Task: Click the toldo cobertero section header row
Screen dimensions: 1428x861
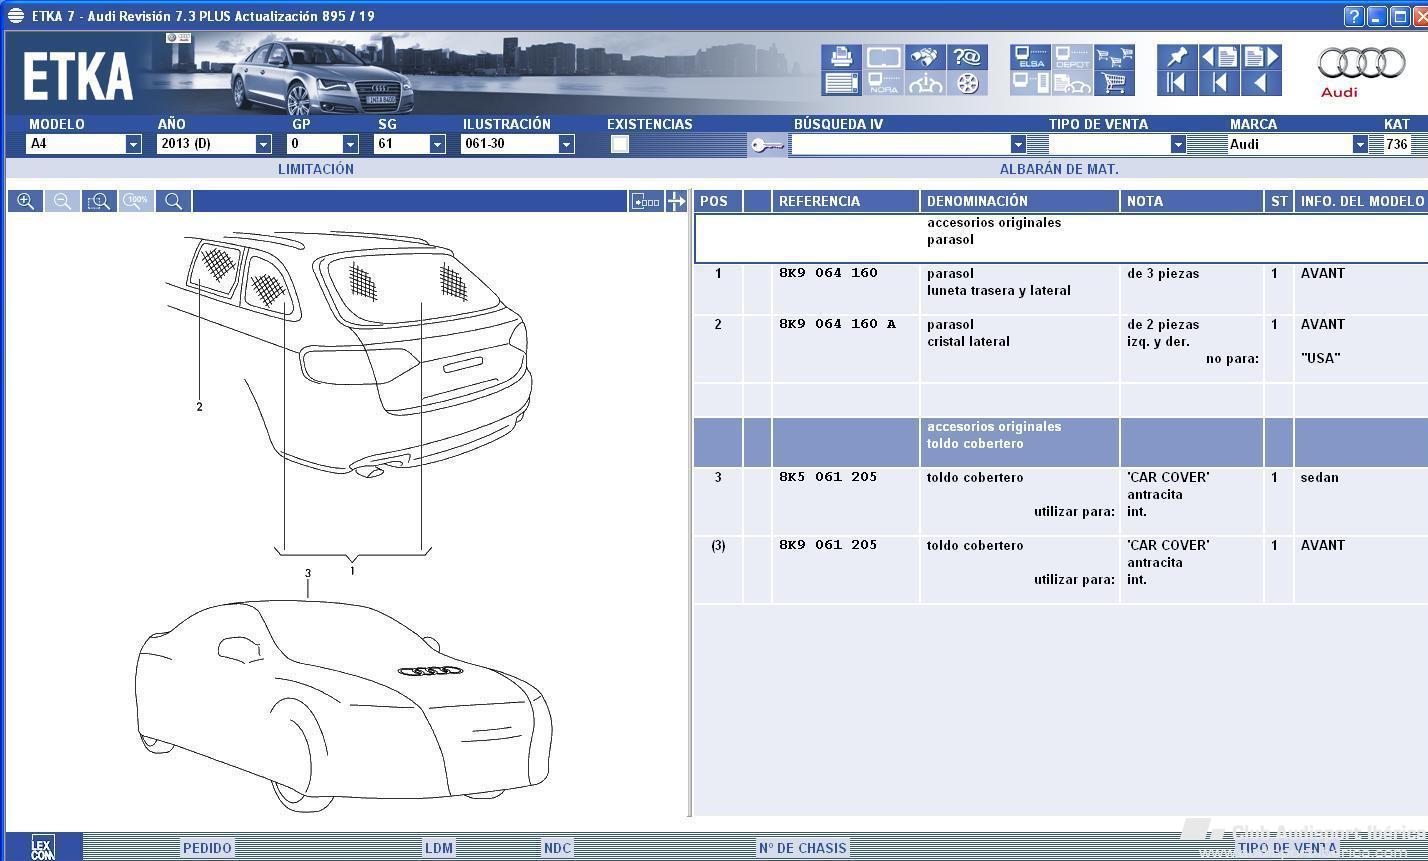Action: [x=1060, y=443]
